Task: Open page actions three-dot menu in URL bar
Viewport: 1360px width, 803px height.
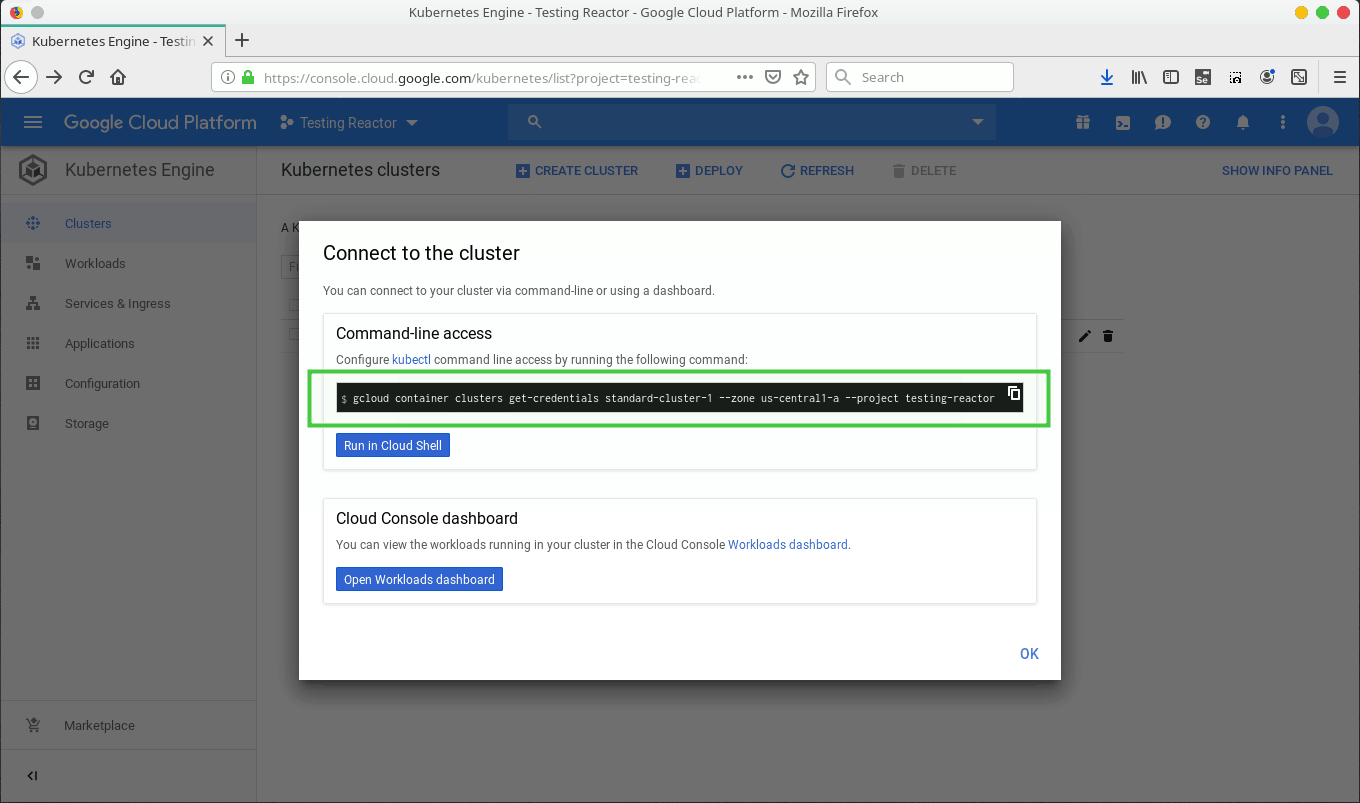Action: click(x=745, y=77)
